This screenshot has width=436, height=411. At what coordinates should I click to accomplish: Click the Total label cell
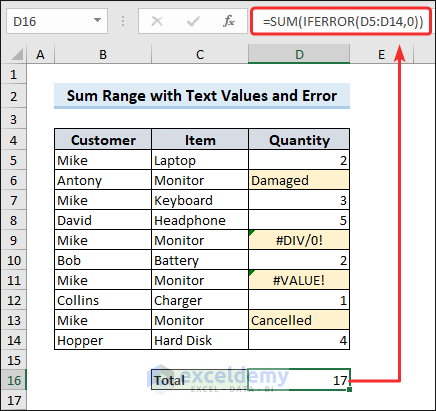tap(200, 380)
